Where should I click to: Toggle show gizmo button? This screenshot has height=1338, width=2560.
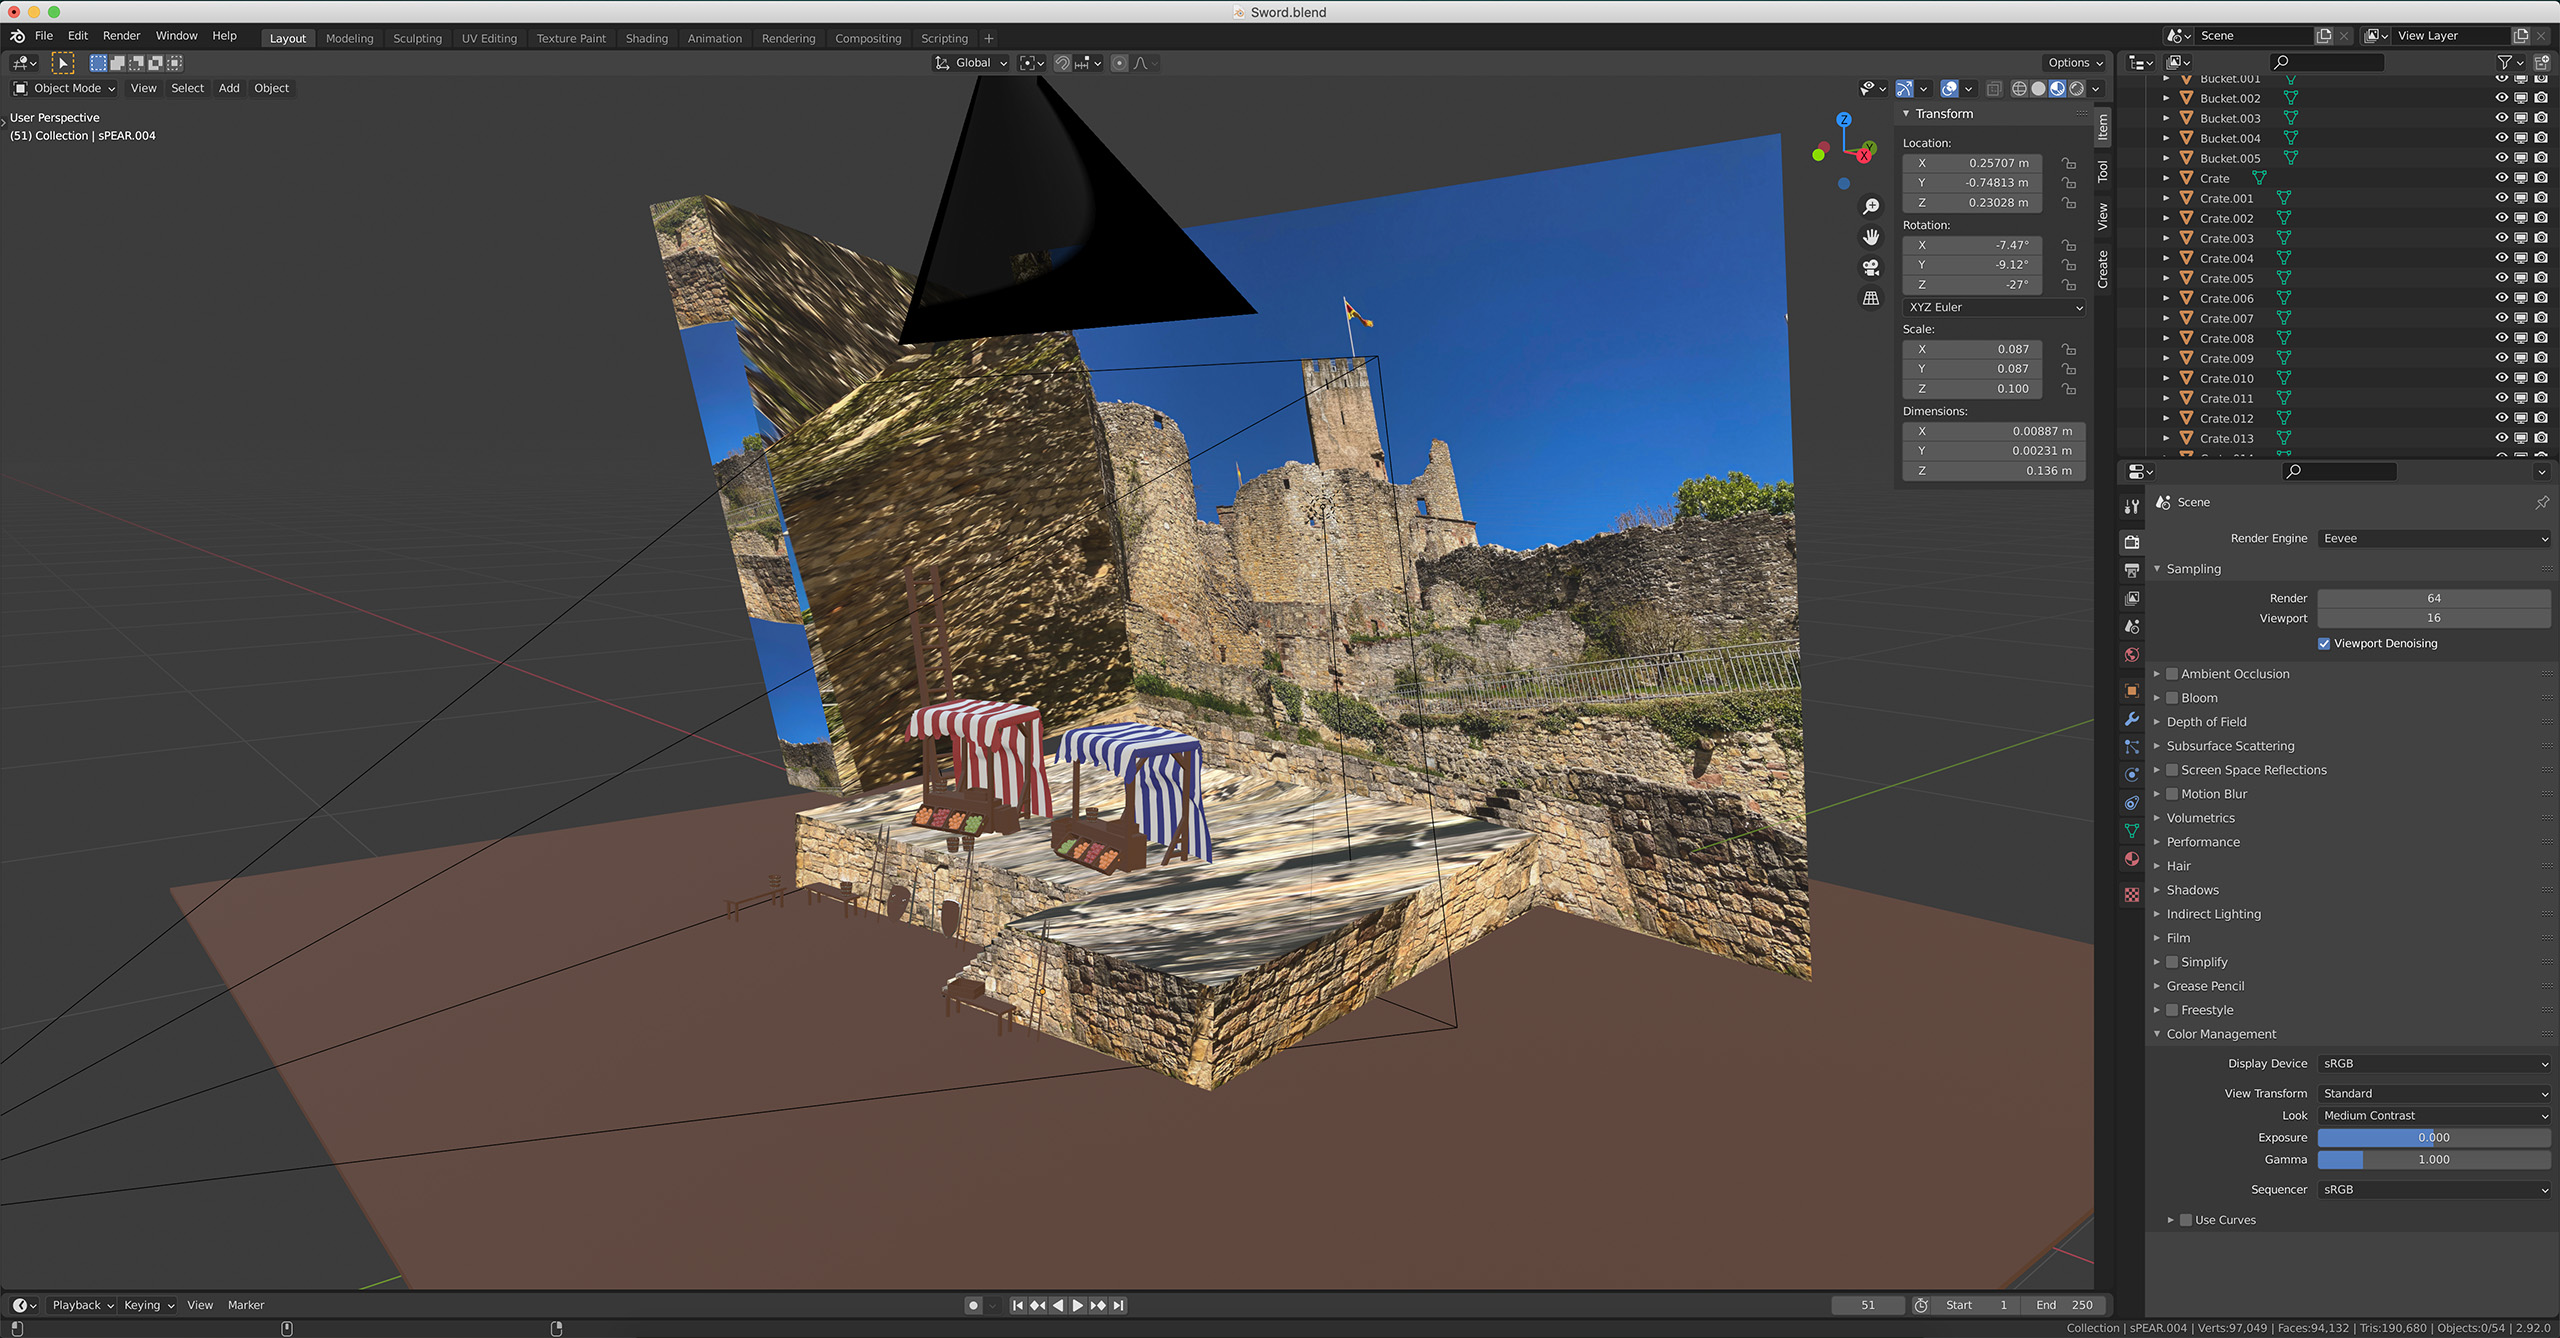point(1904,89)
